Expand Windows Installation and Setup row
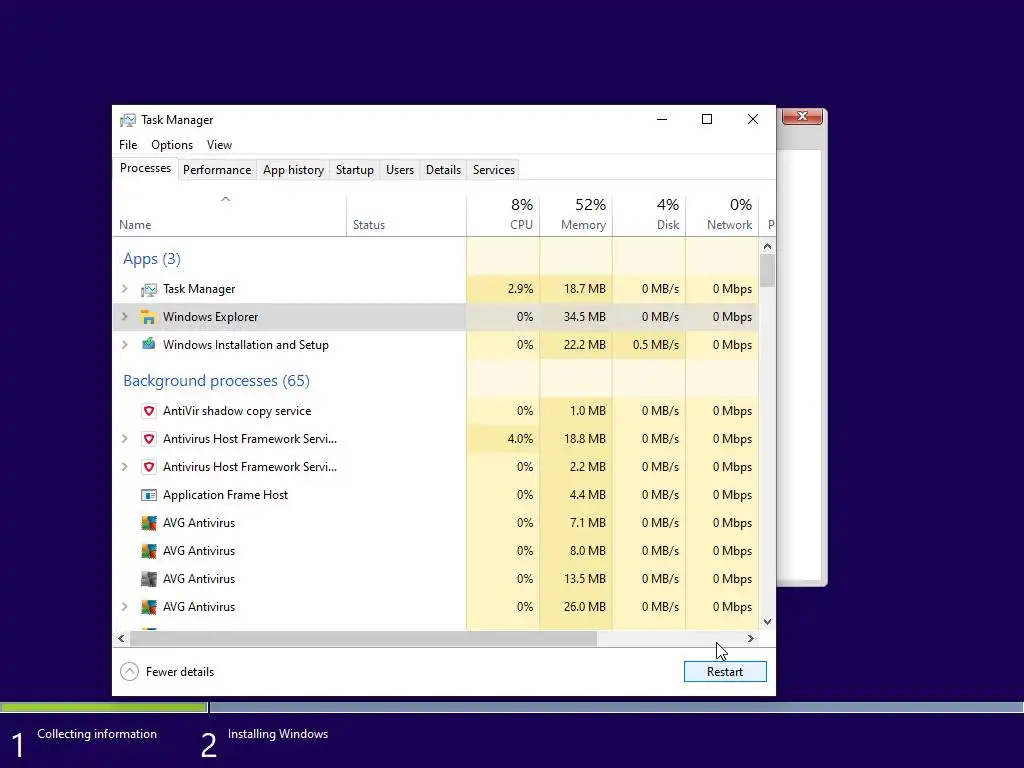 coord(125,345)
